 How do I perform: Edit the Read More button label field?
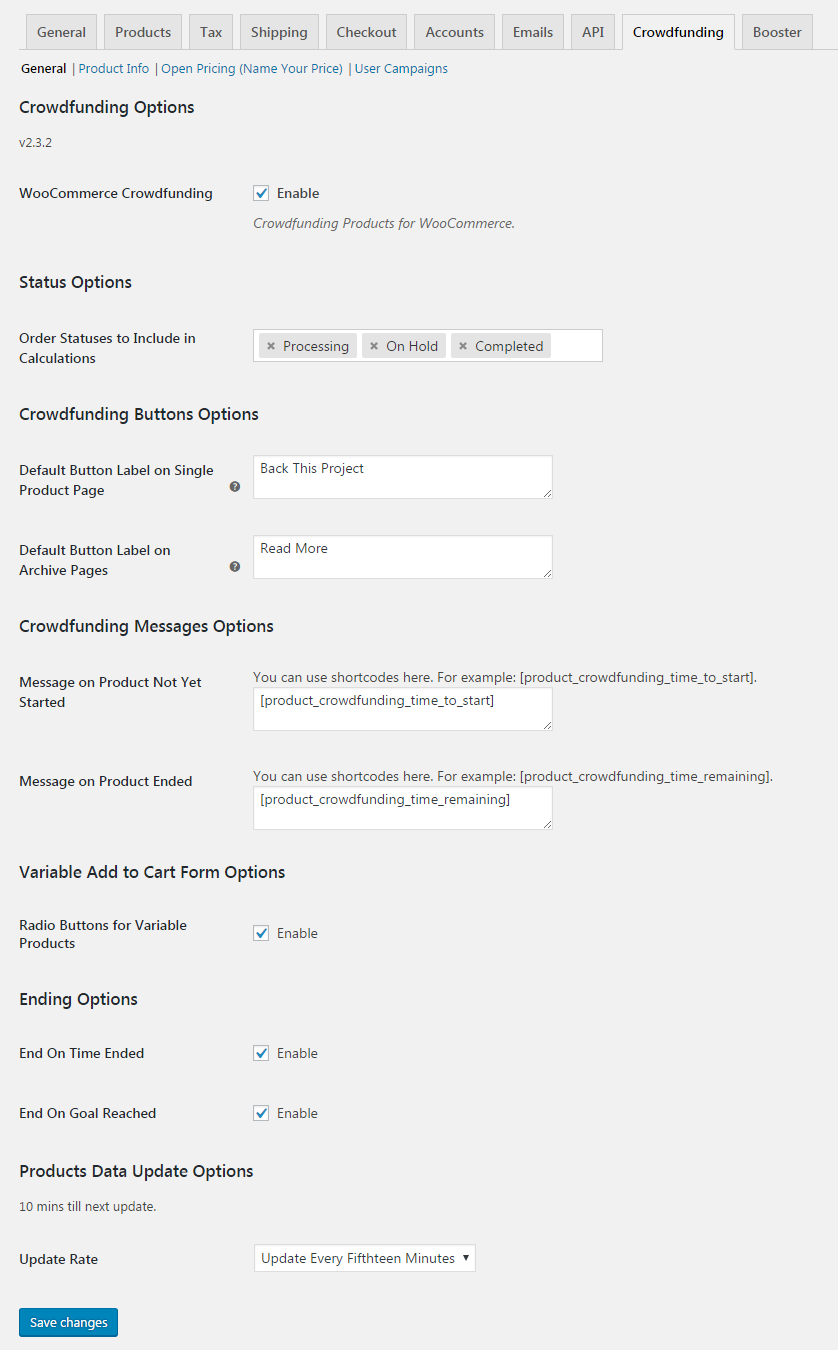(403, 557)
